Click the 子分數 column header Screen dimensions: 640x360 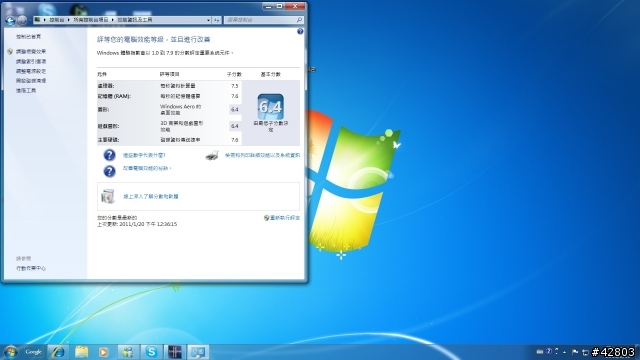click(234, 74)
